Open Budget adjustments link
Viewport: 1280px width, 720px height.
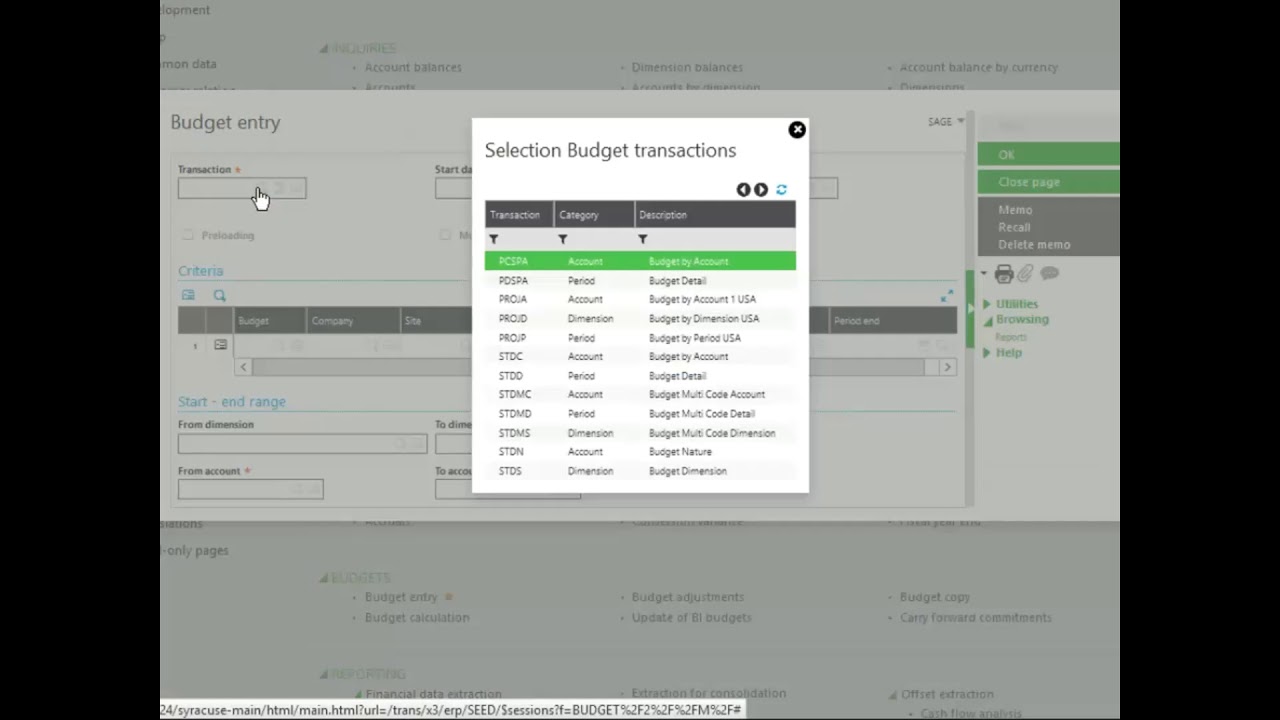(688, 598)
